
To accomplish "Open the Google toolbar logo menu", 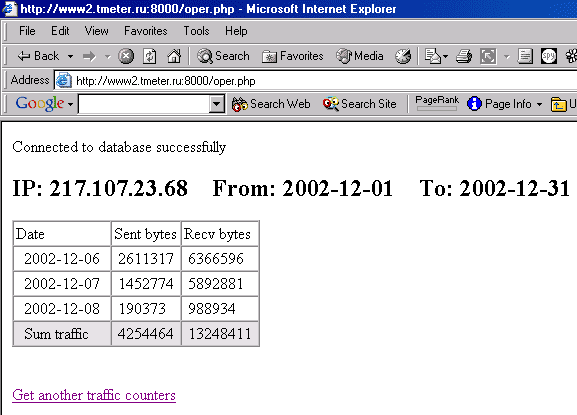I will [44, 104].
